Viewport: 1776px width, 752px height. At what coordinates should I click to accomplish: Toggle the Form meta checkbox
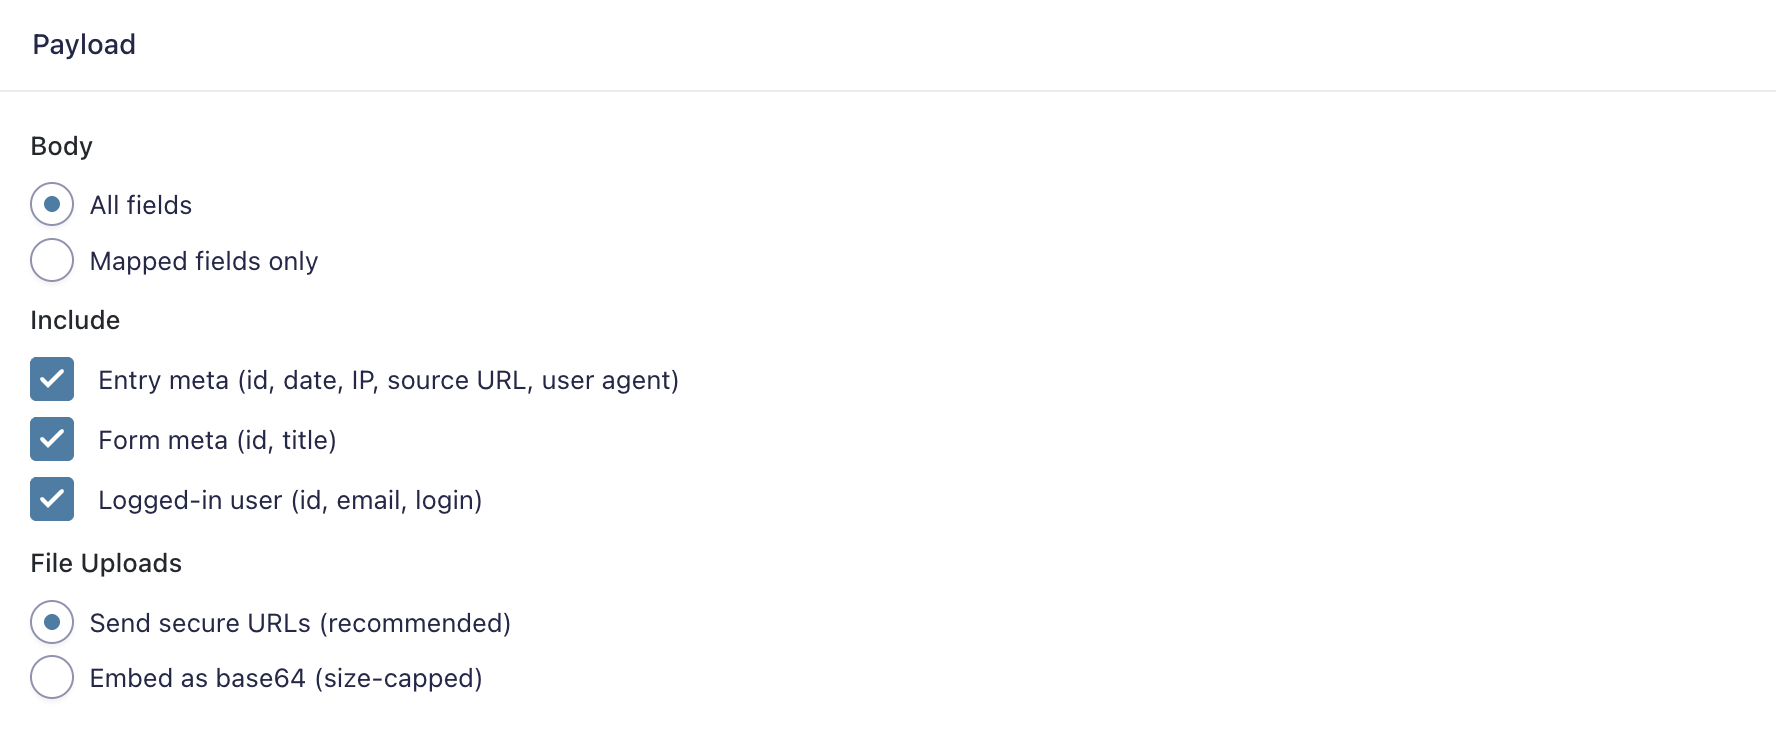point(52,439)
